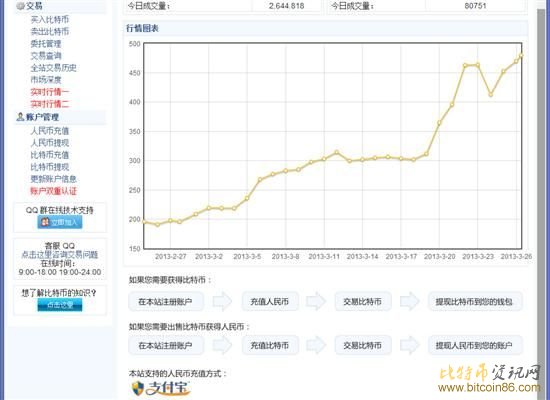Select the red 实时行情一 link

point(49,92)
